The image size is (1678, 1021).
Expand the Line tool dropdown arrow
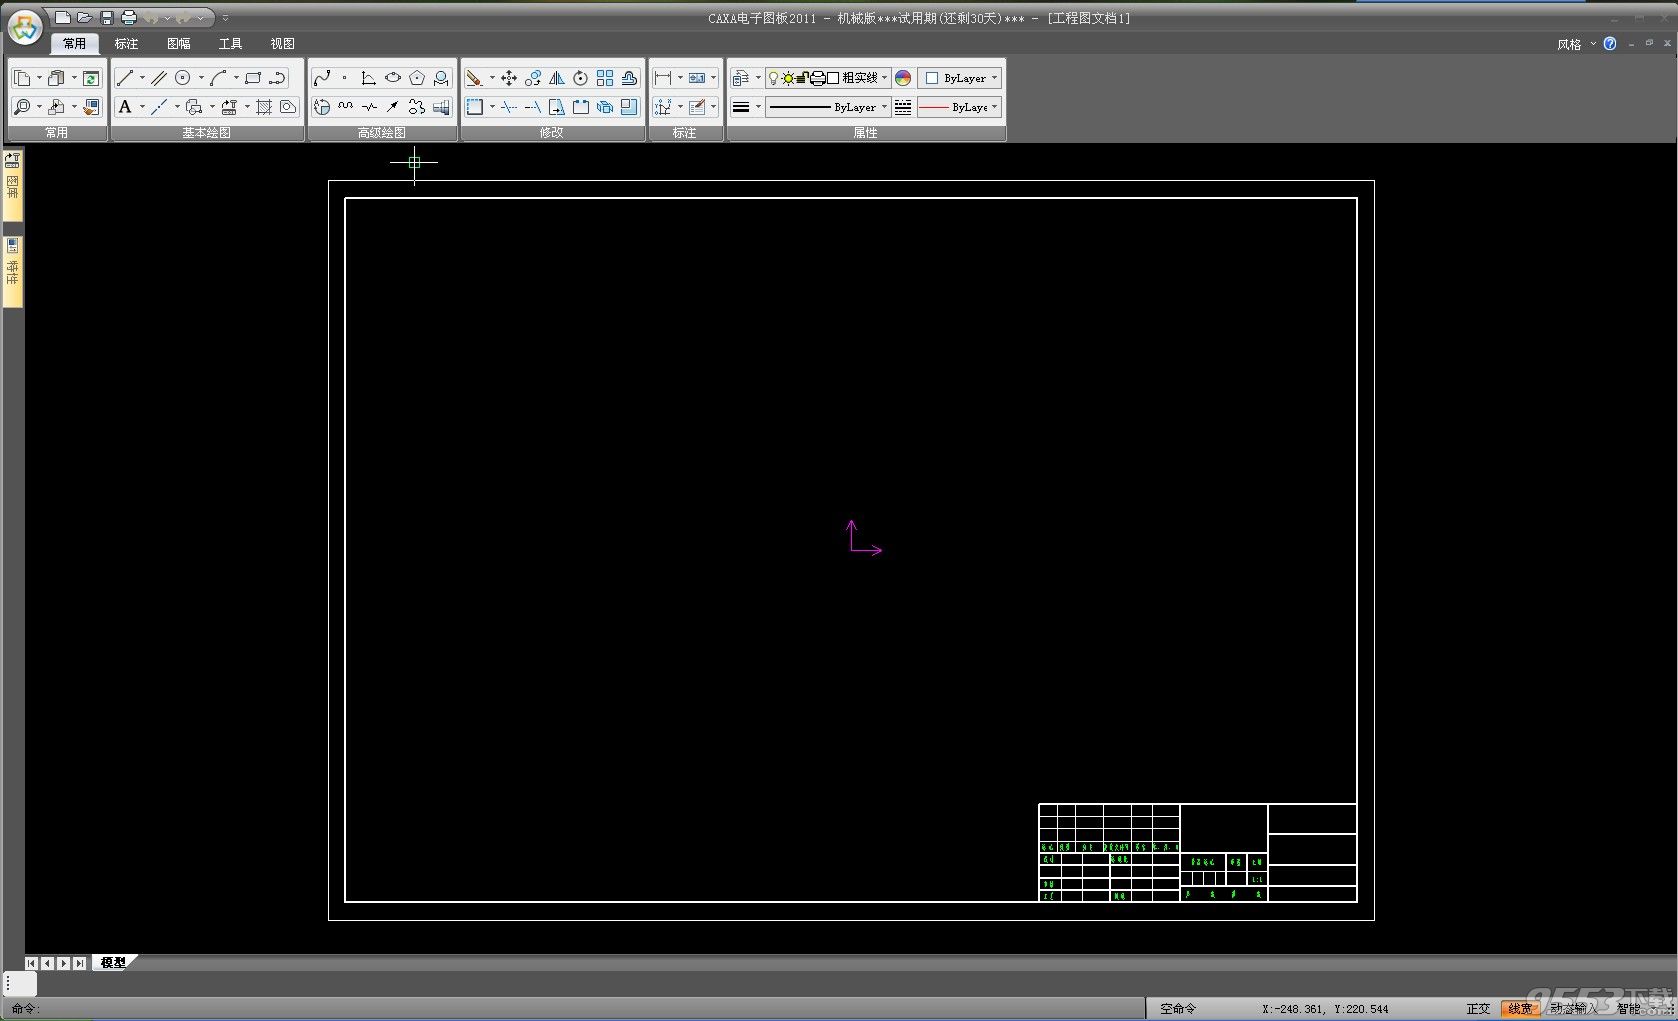(x=142, y=78)
